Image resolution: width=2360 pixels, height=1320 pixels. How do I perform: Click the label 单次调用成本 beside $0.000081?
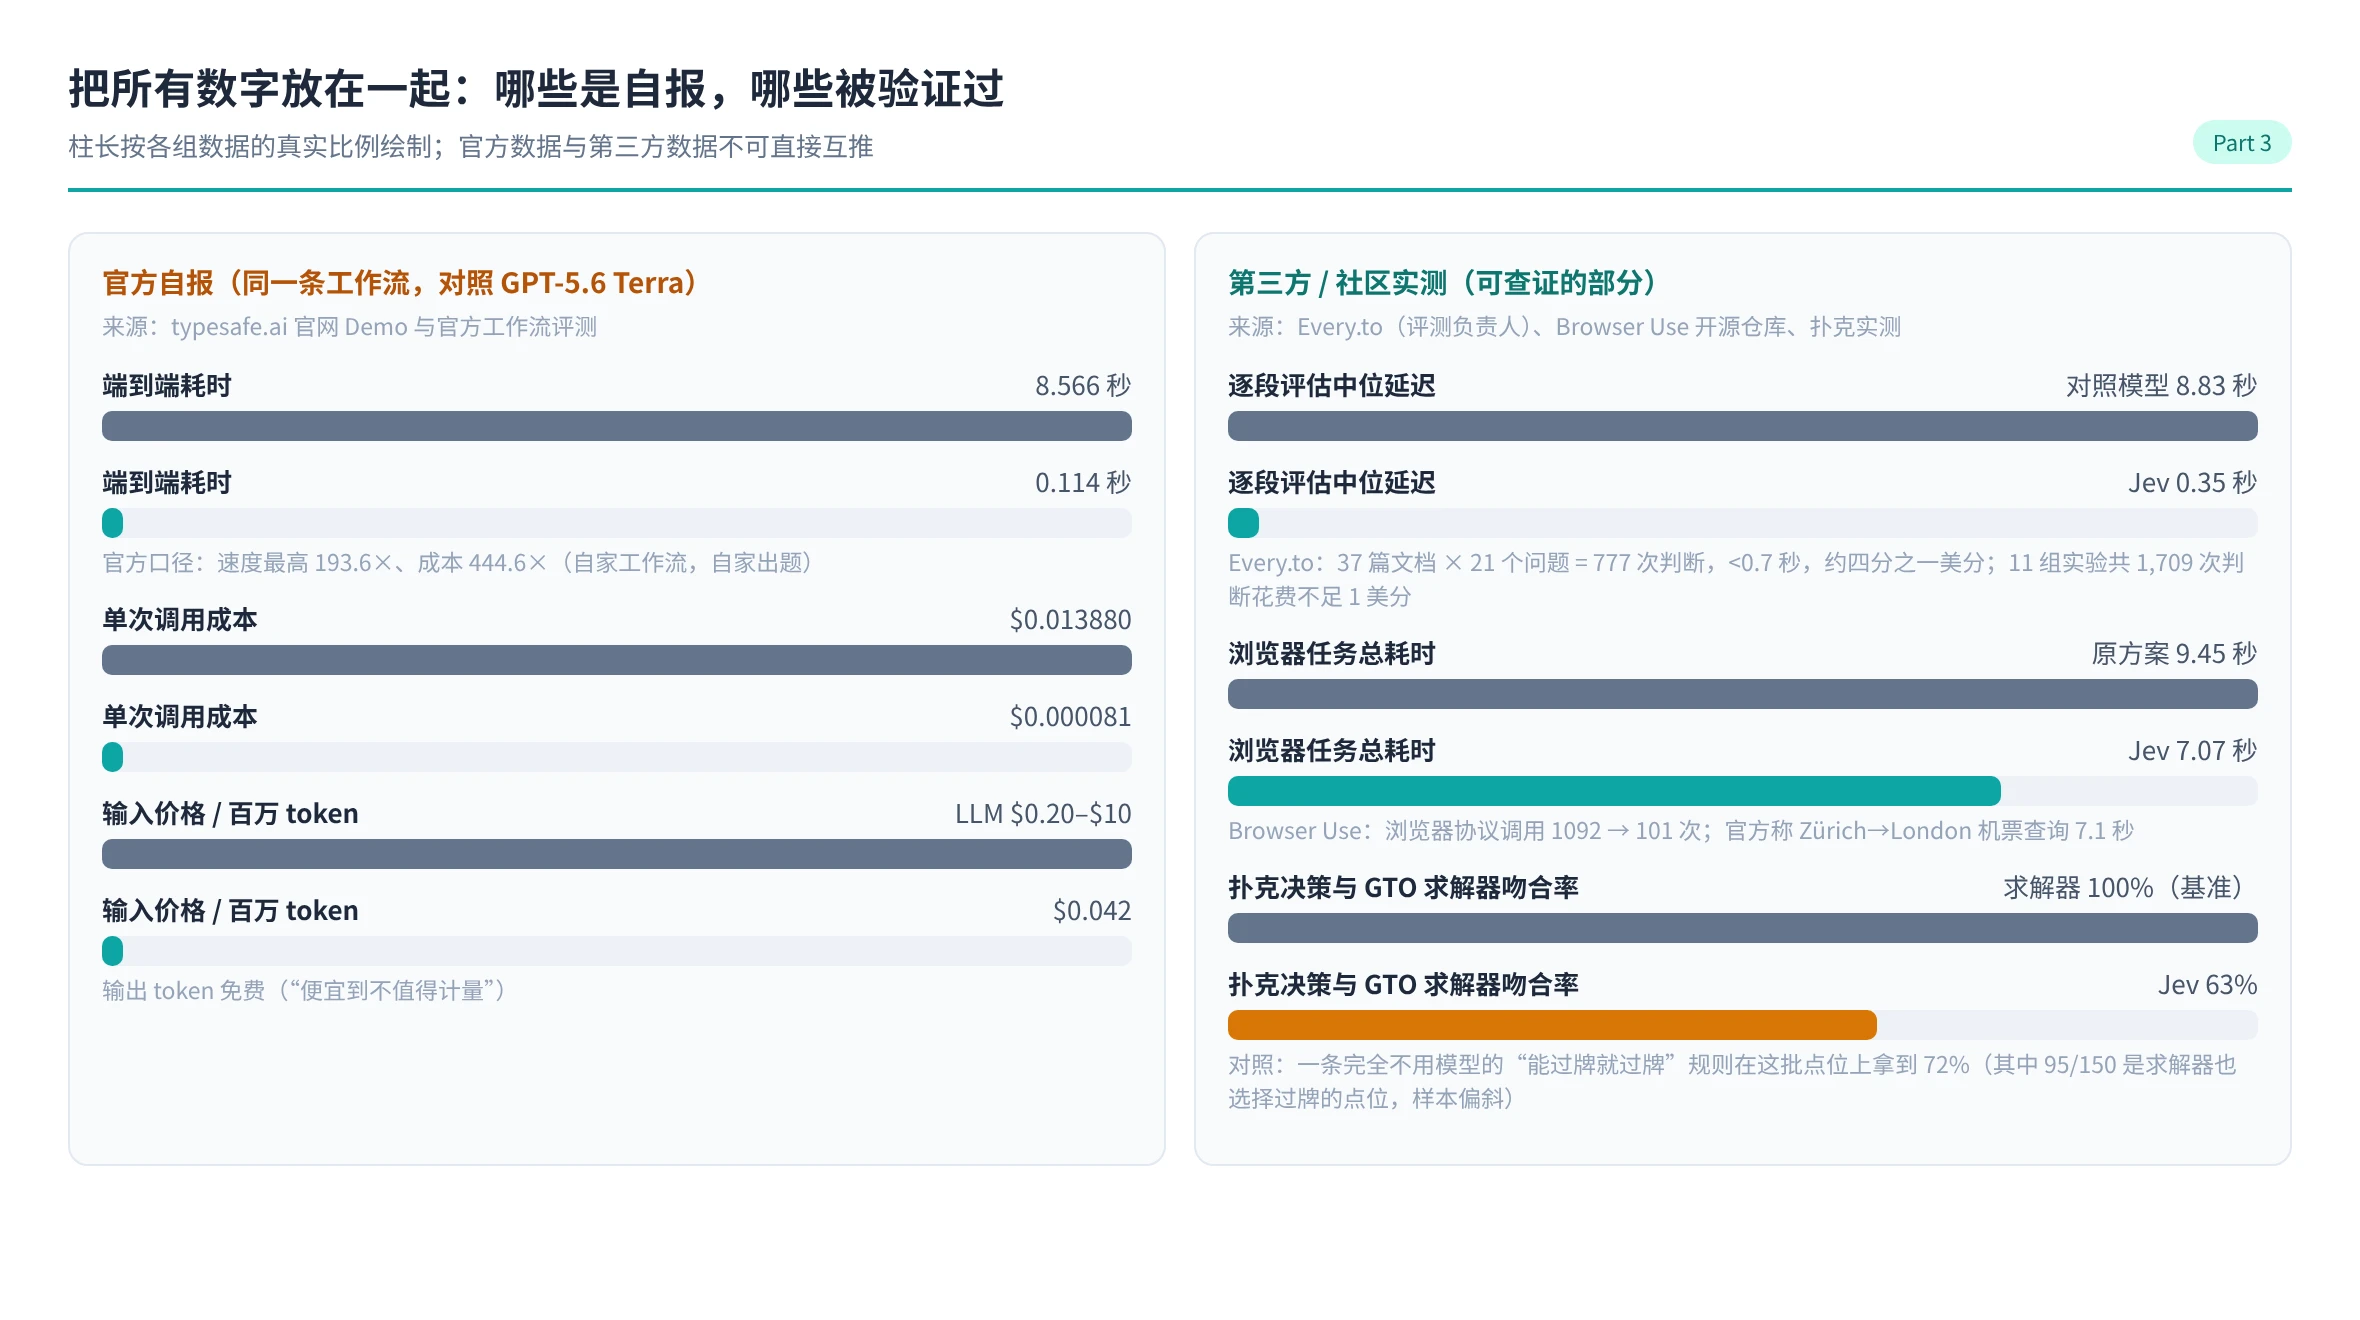tap(180, 717)
